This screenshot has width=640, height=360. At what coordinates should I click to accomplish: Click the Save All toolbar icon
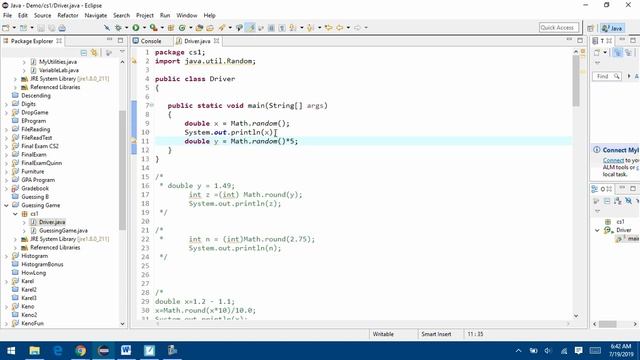point(51,28)
